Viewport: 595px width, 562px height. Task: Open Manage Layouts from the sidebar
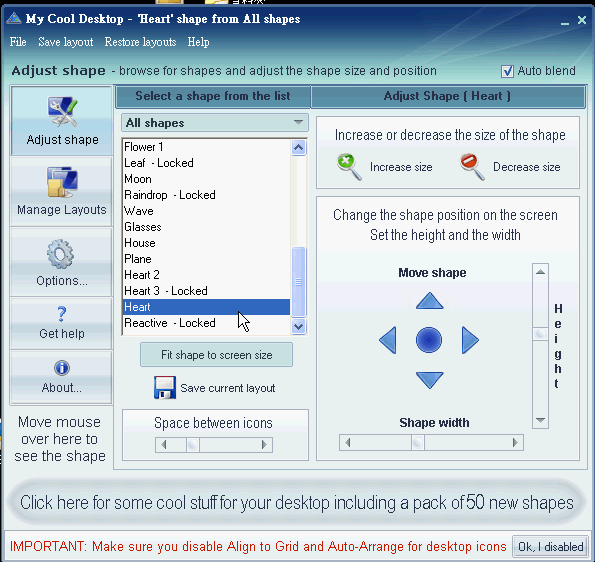[61, 192]
